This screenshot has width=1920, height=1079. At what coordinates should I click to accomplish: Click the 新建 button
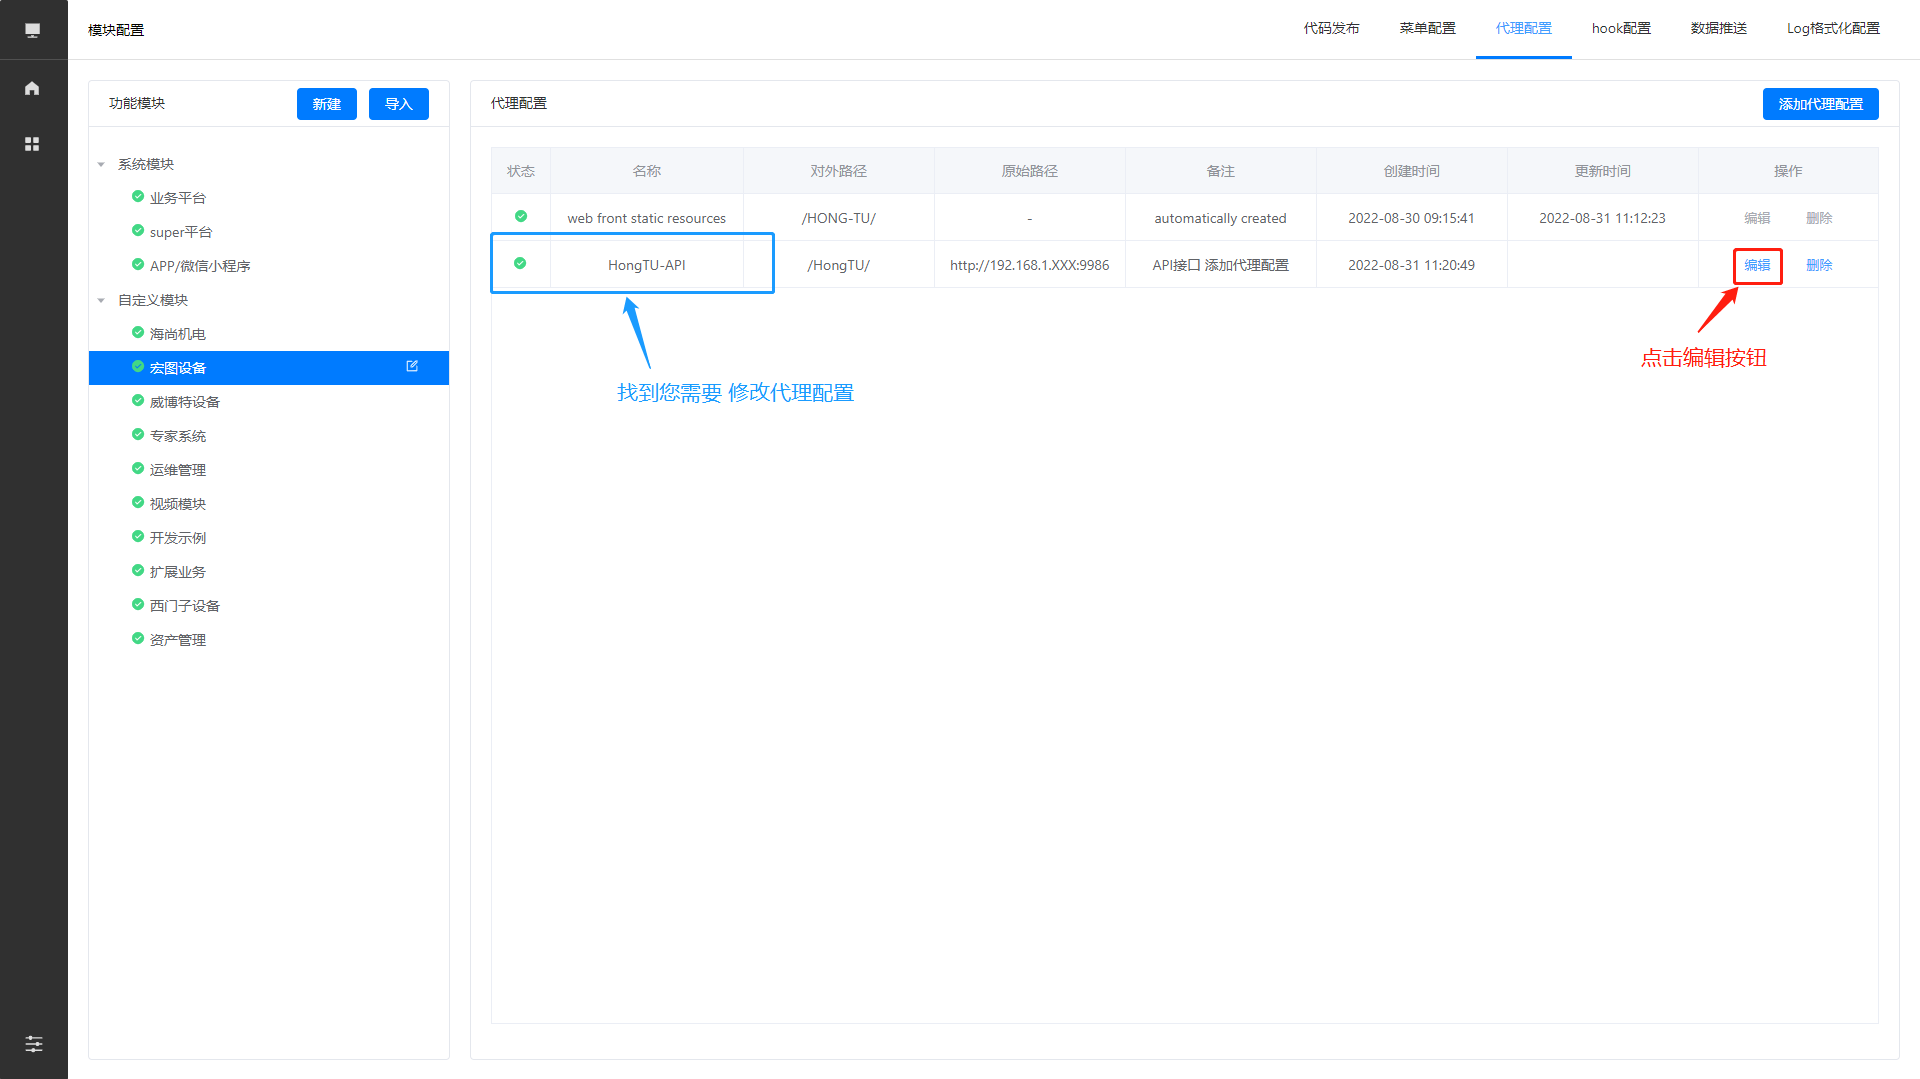(x=326, y=104)
